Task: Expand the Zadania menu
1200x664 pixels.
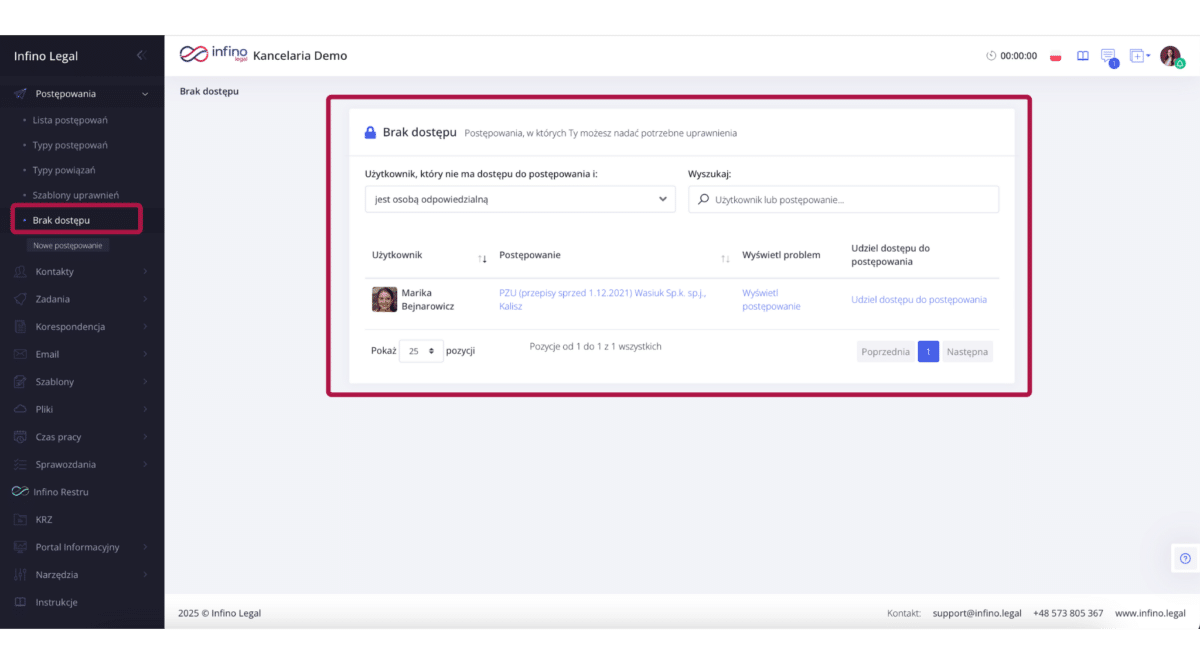Action: pyautogui.click(x=145, y=299)
